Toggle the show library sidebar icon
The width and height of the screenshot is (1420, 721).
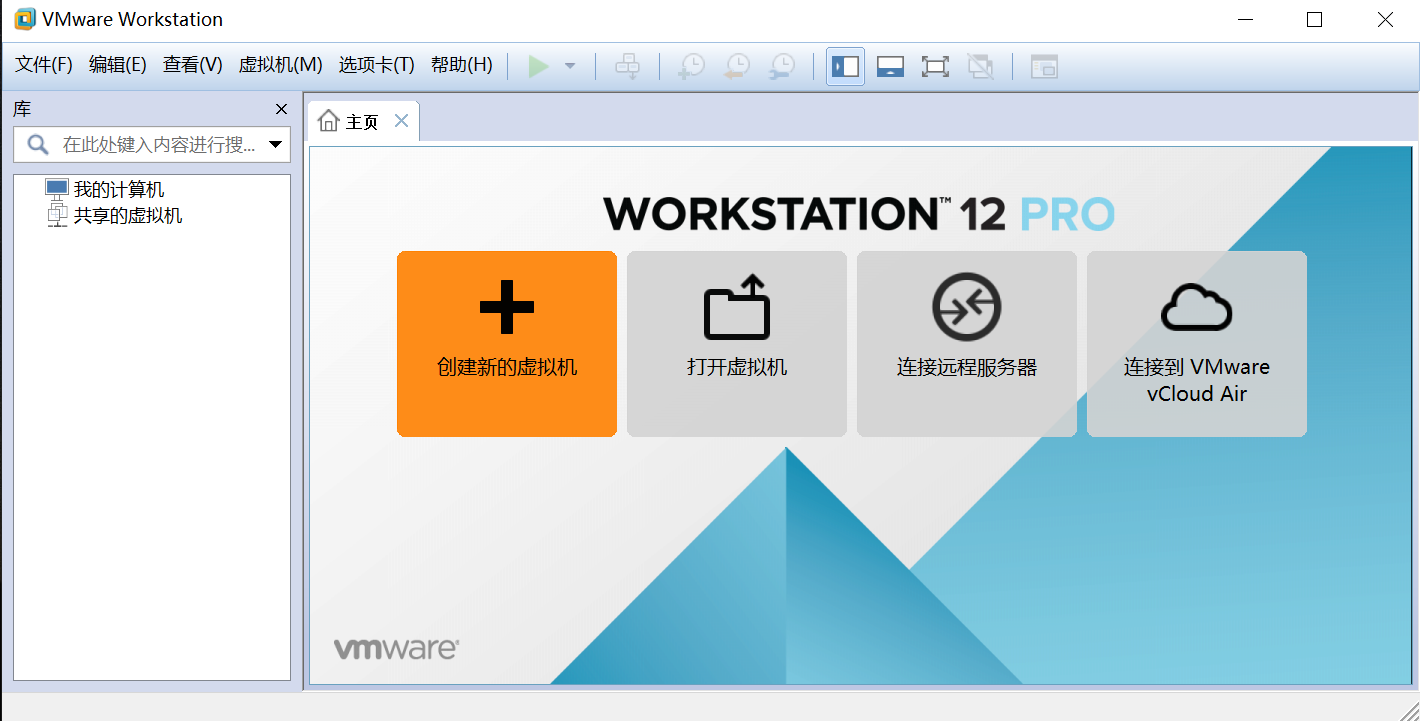click(845, 67)
